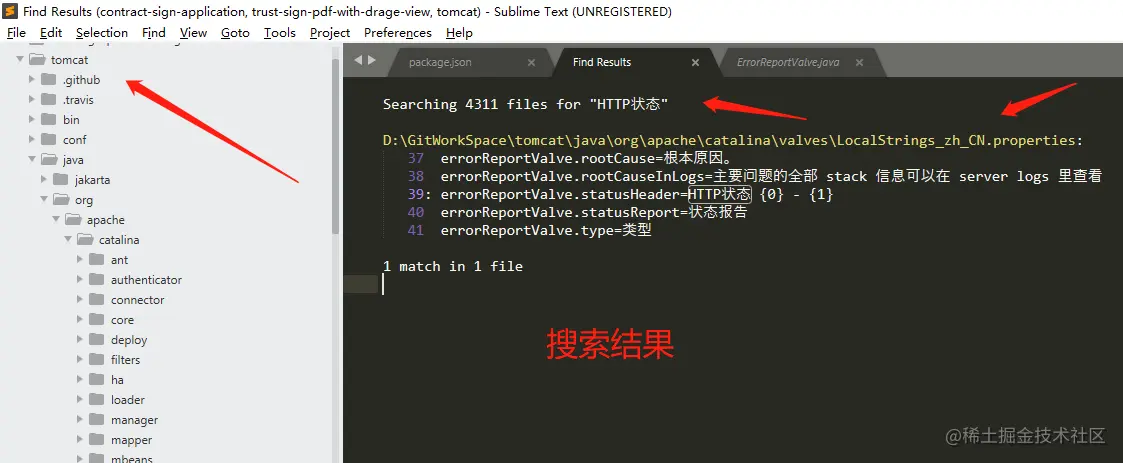This screenshot has width=1123, height=463.
Task: Collapse the apache folder
Action: tap(56, 219)
